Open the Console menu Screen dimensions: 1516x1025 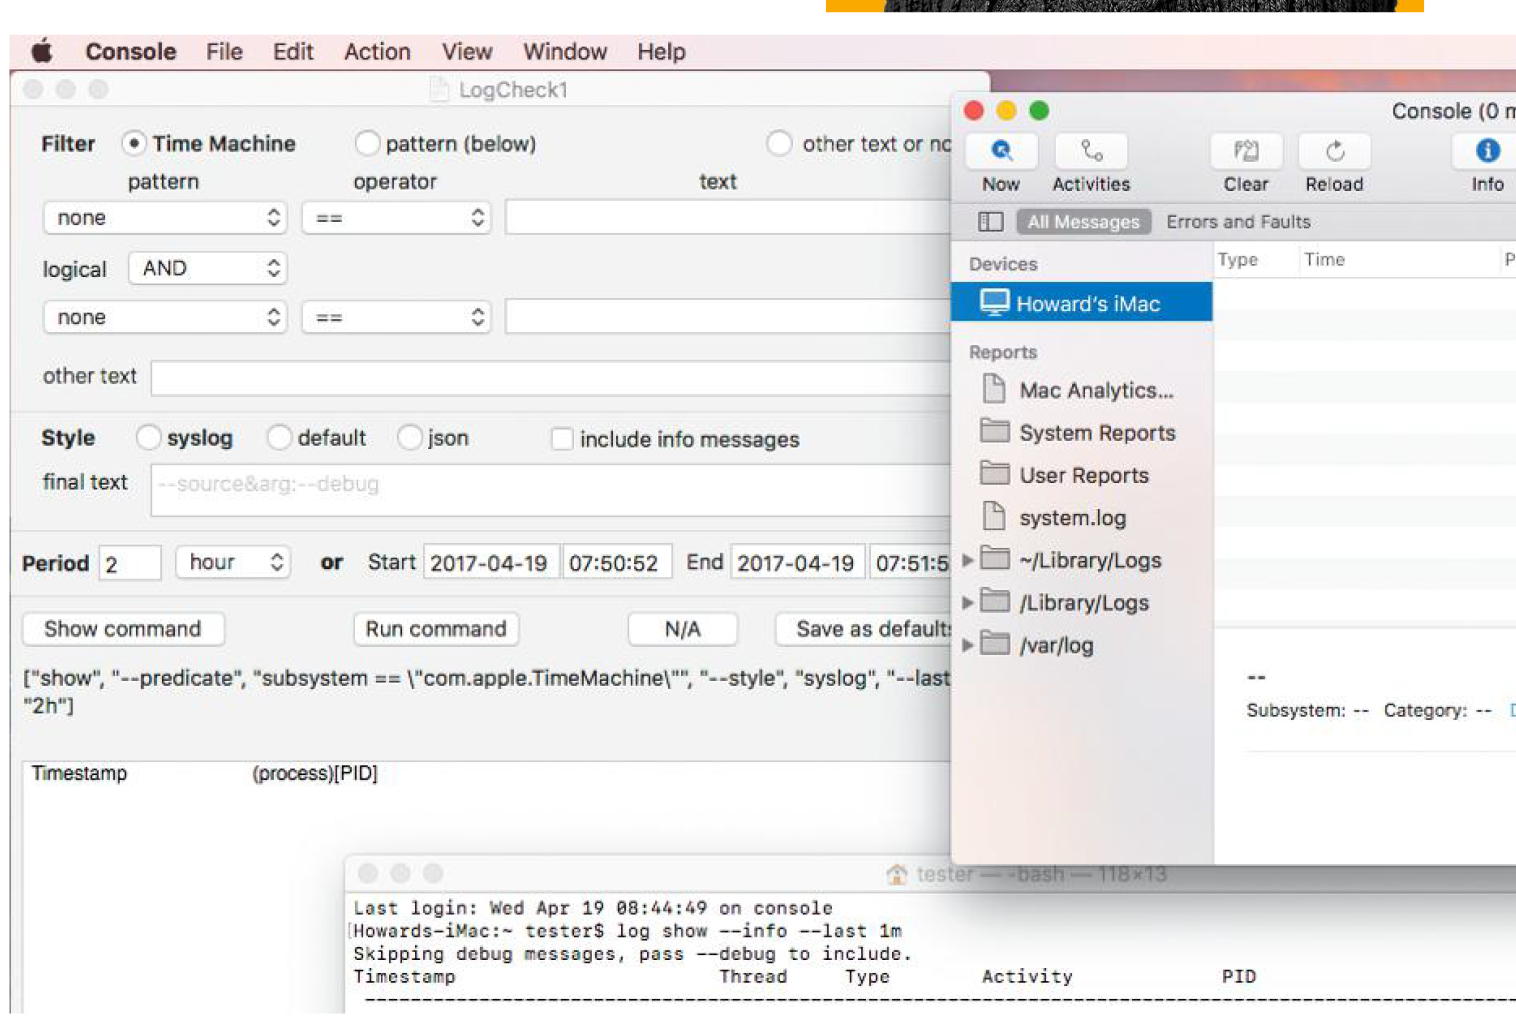click(x=131, y=51)
